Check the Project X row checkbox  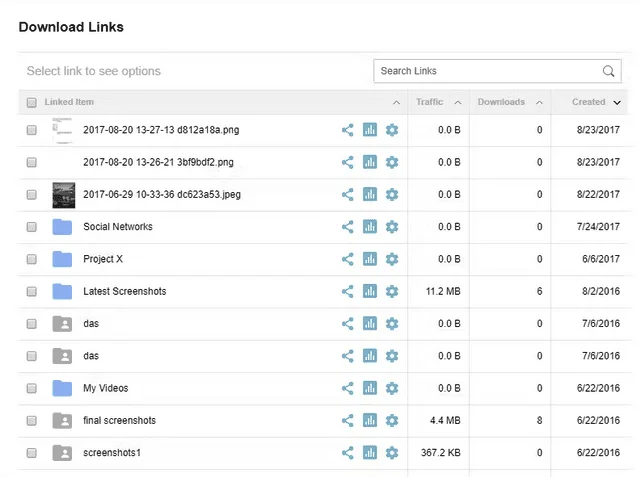(x=31, y=259)
